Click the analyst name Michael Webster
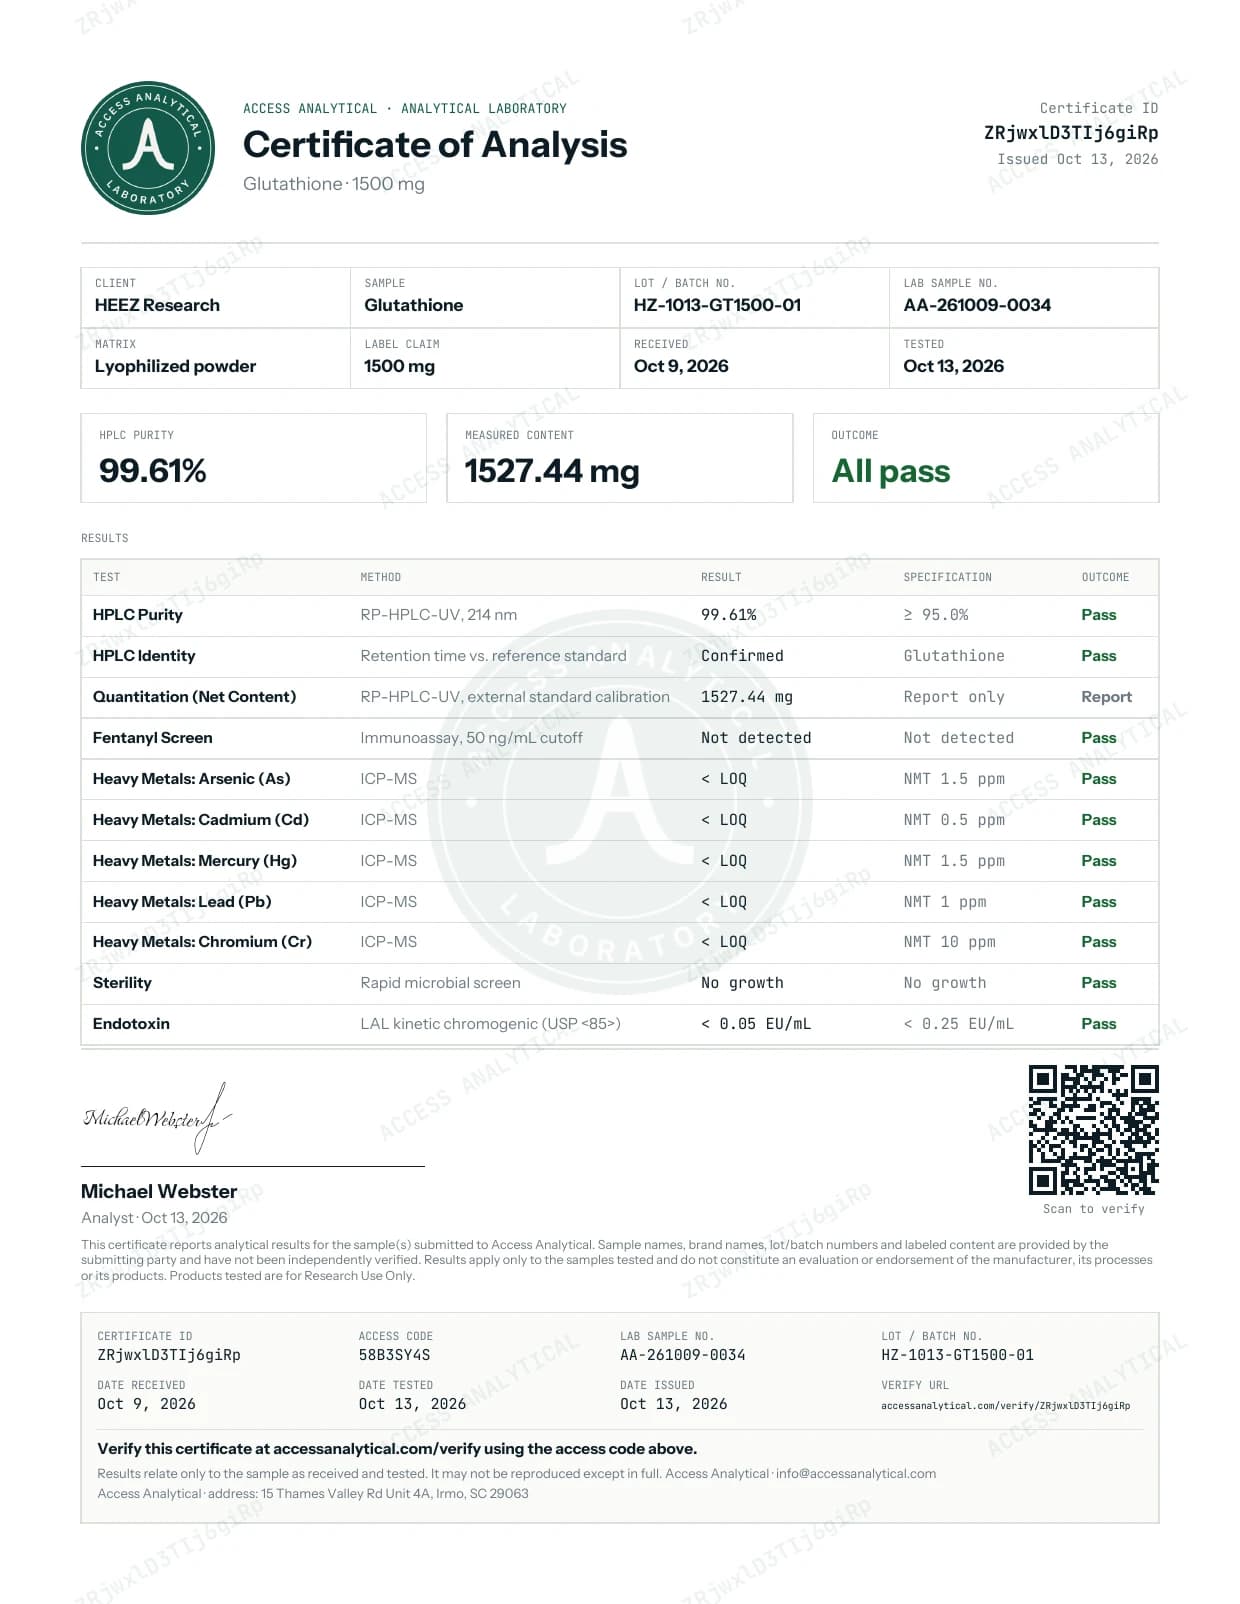This screenshot has height=1604, width=1240. (x=159, y=1192)
